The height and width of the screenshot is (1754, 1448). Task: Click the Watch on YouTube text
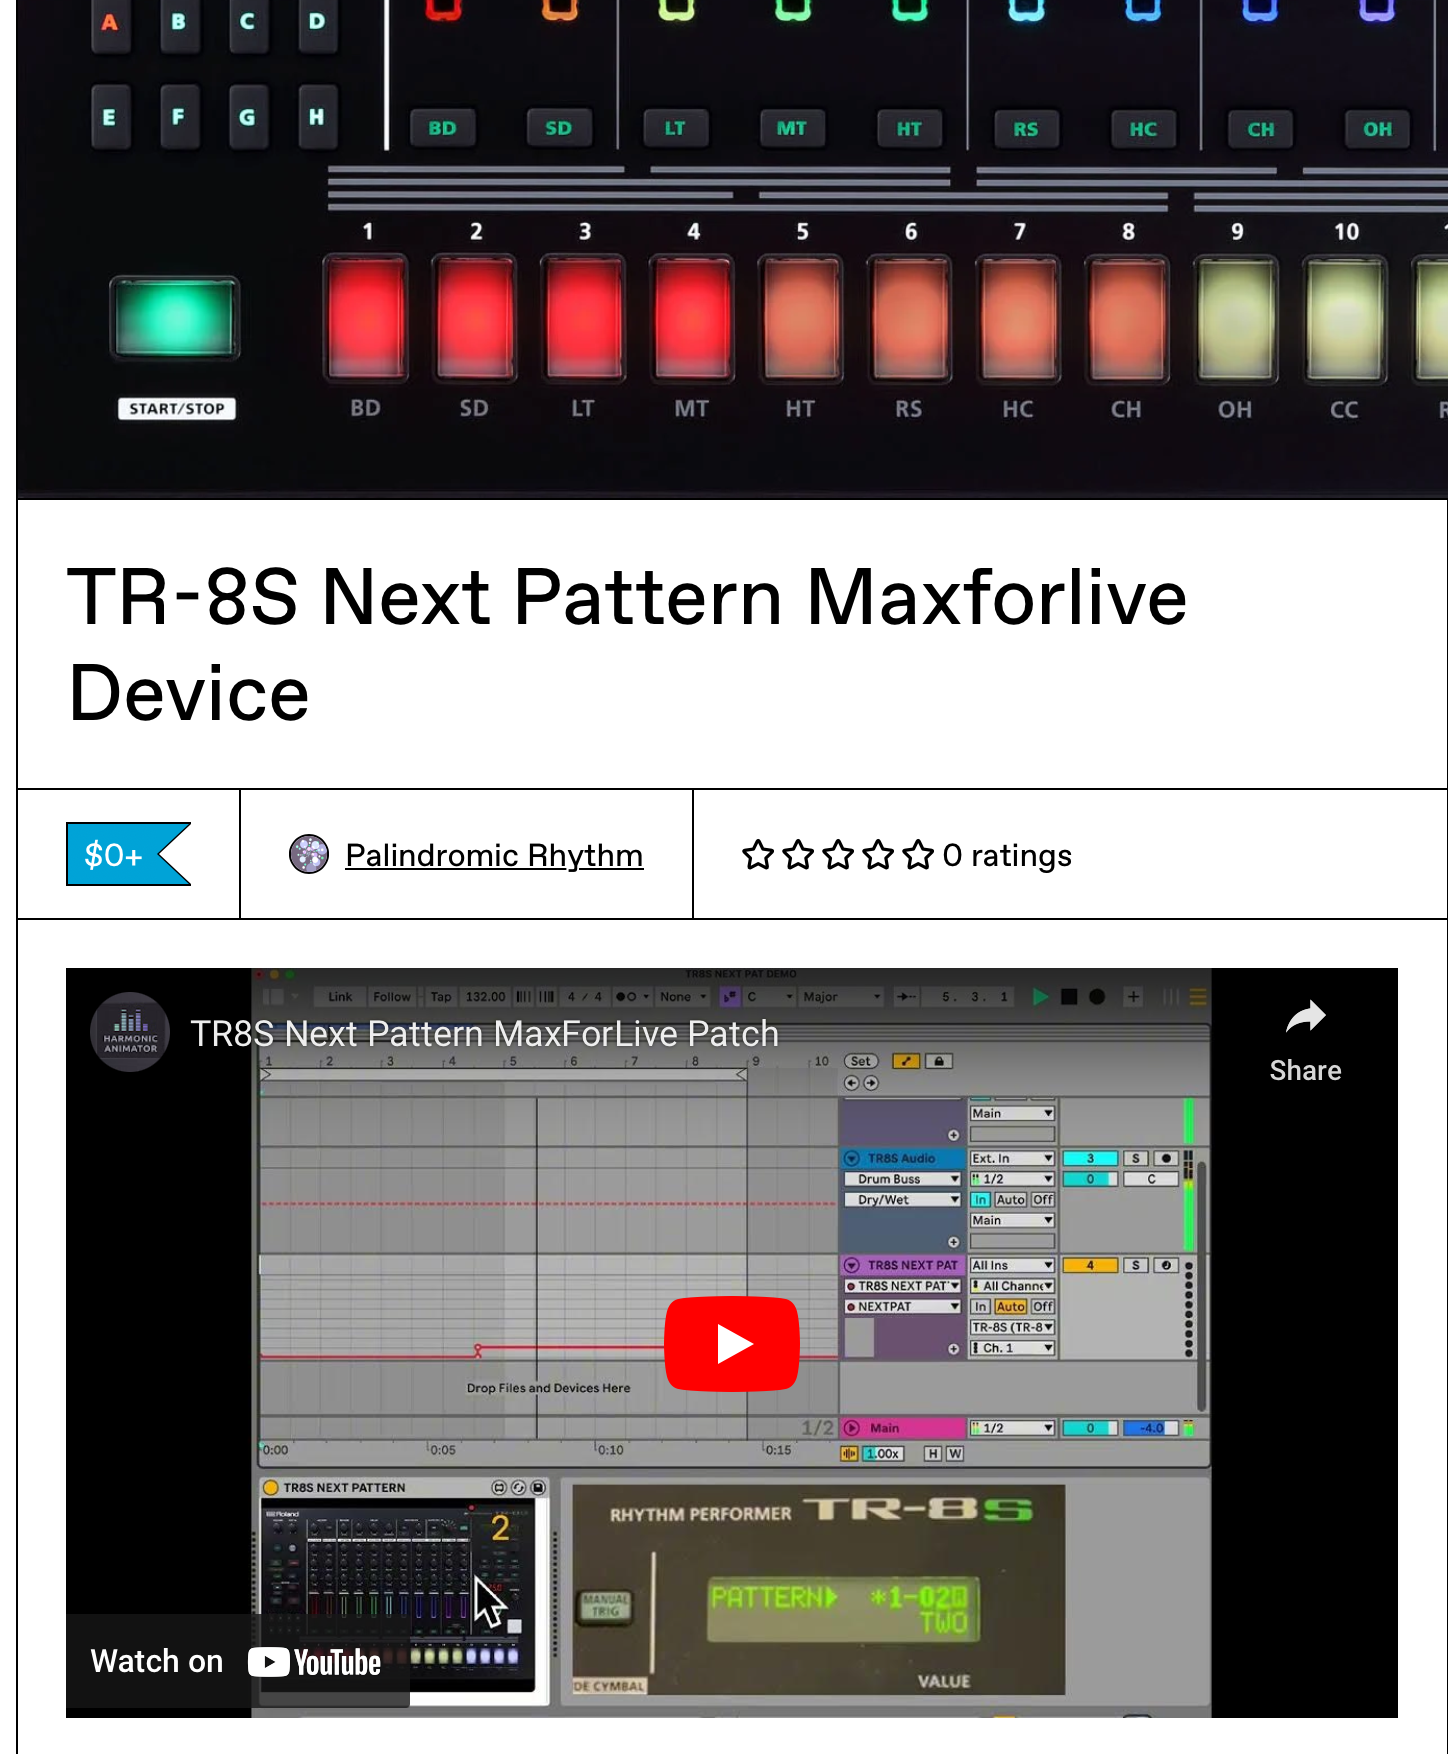[157, 1661]
